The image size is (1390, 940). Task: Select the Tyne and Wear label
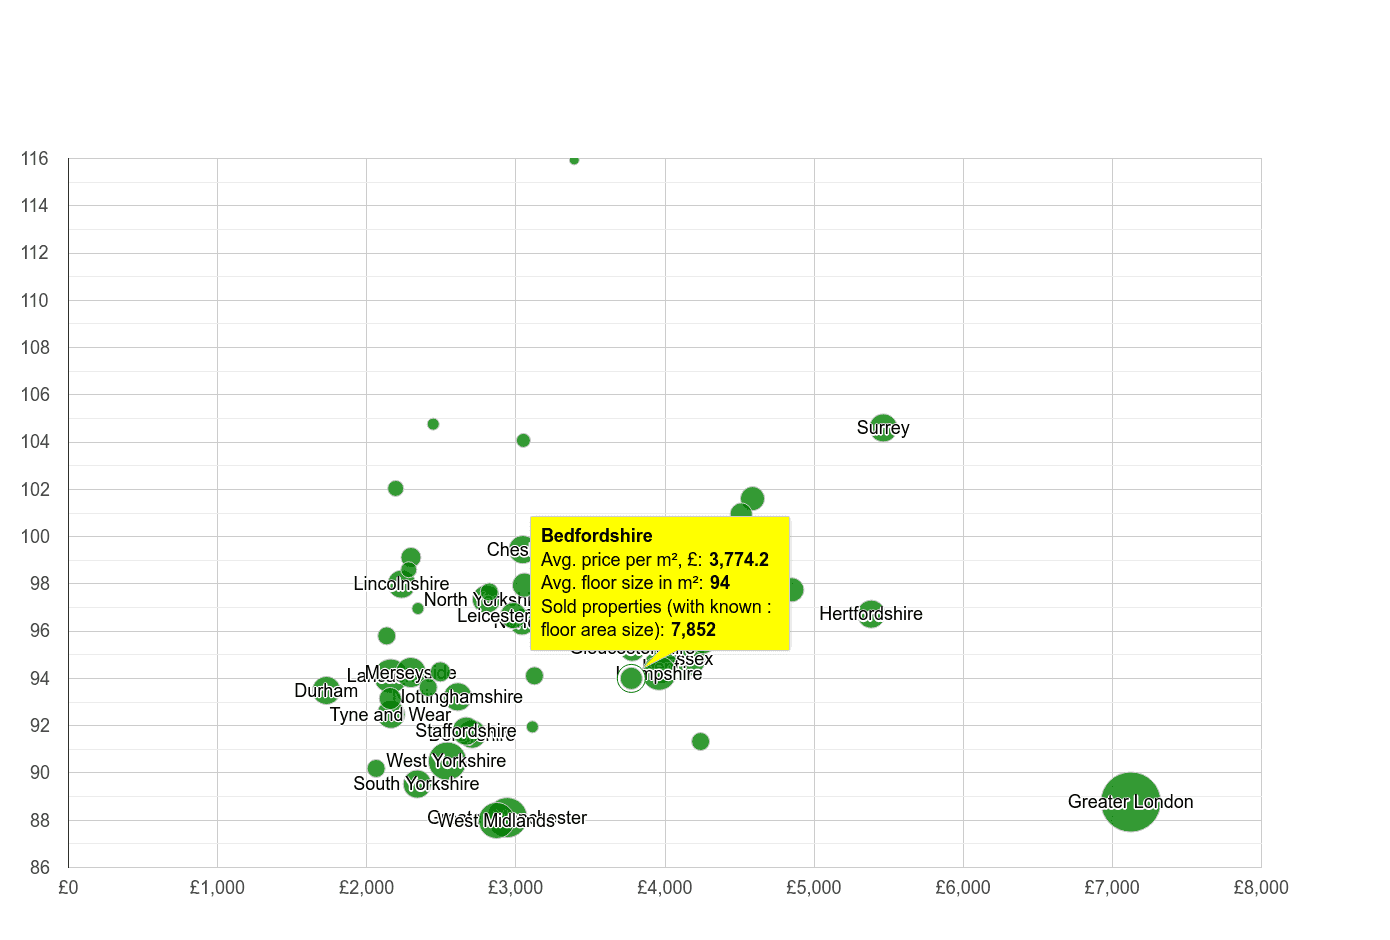(389, 715)
